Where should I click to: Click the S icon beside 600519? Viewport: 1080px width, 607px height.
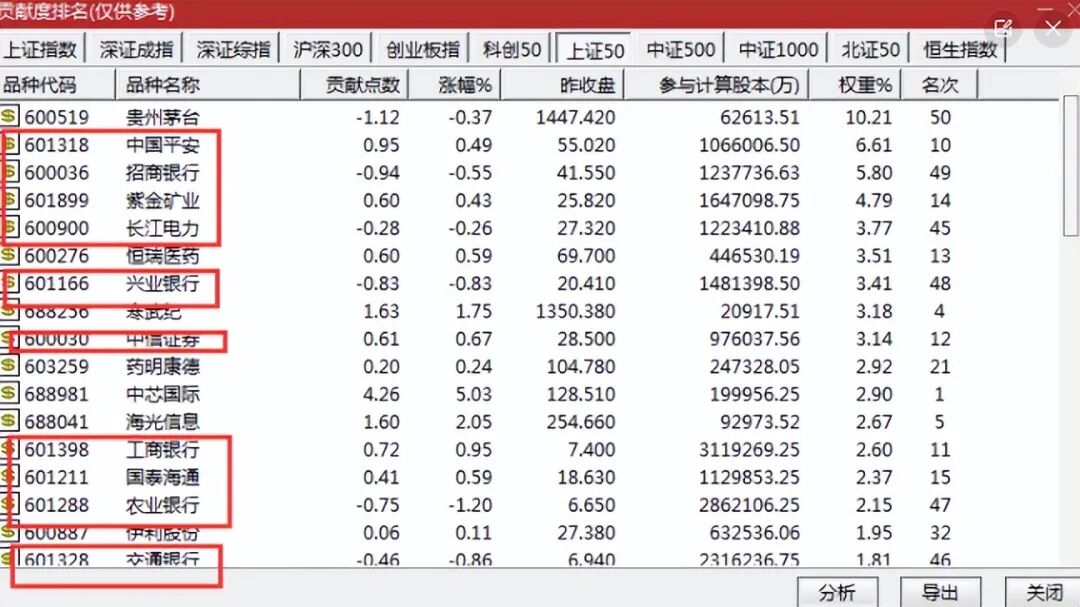(9, 116)
